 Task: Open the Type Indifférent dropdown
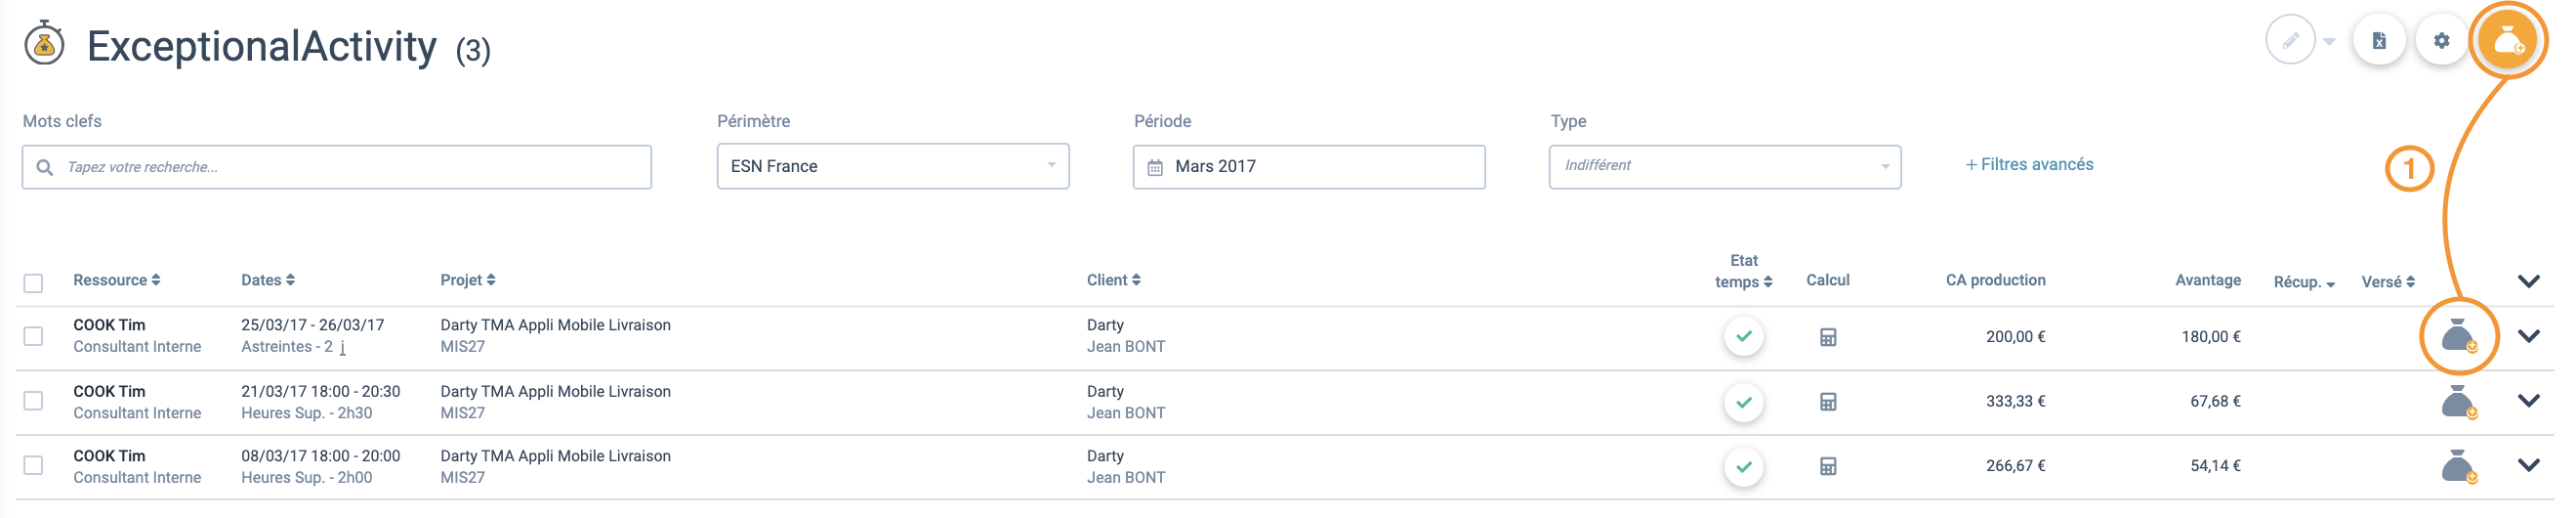(1725, 166)
